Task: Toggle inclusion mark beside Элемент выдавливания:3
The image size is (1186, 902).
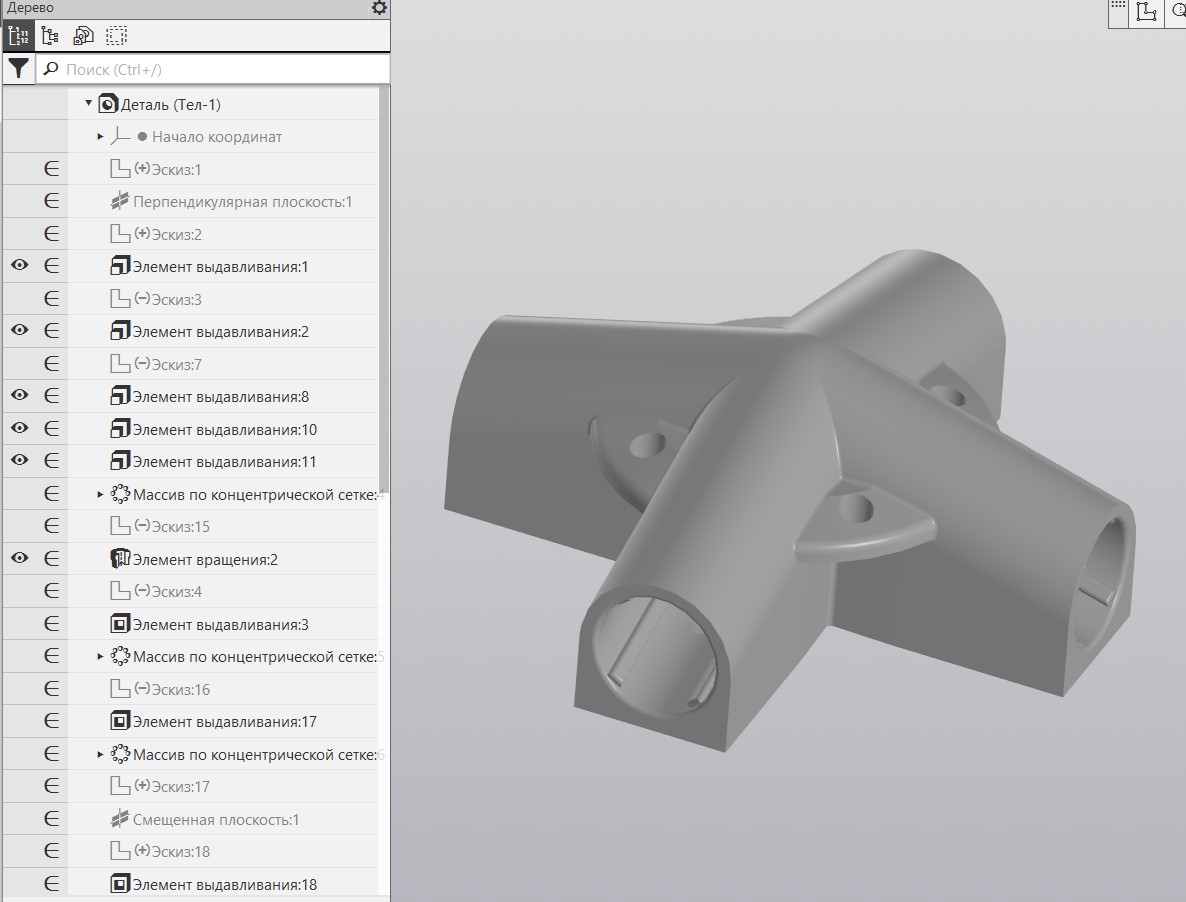Action: [51, 624]
